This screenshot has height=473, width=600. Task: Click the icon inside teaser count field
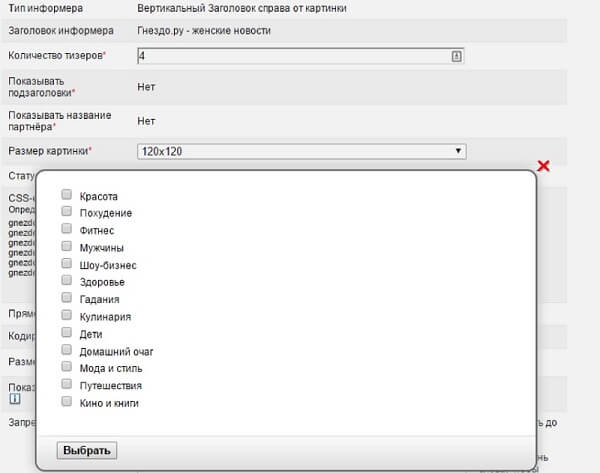coord(457,57)
